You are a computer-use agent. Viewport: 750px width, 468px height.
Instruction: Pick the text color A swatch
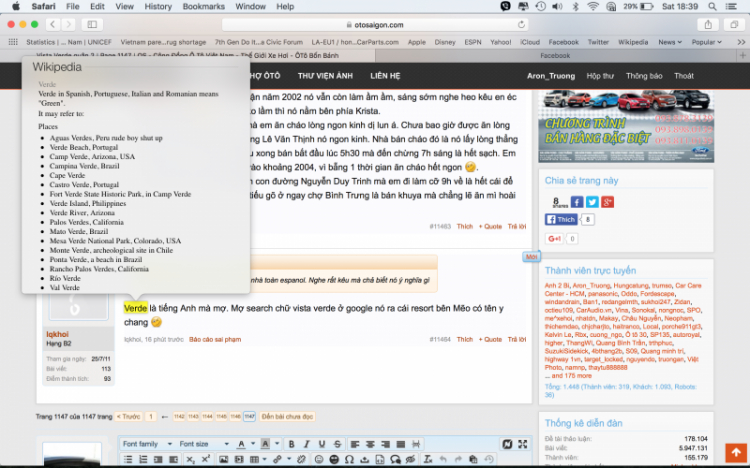tap(241, 444)
